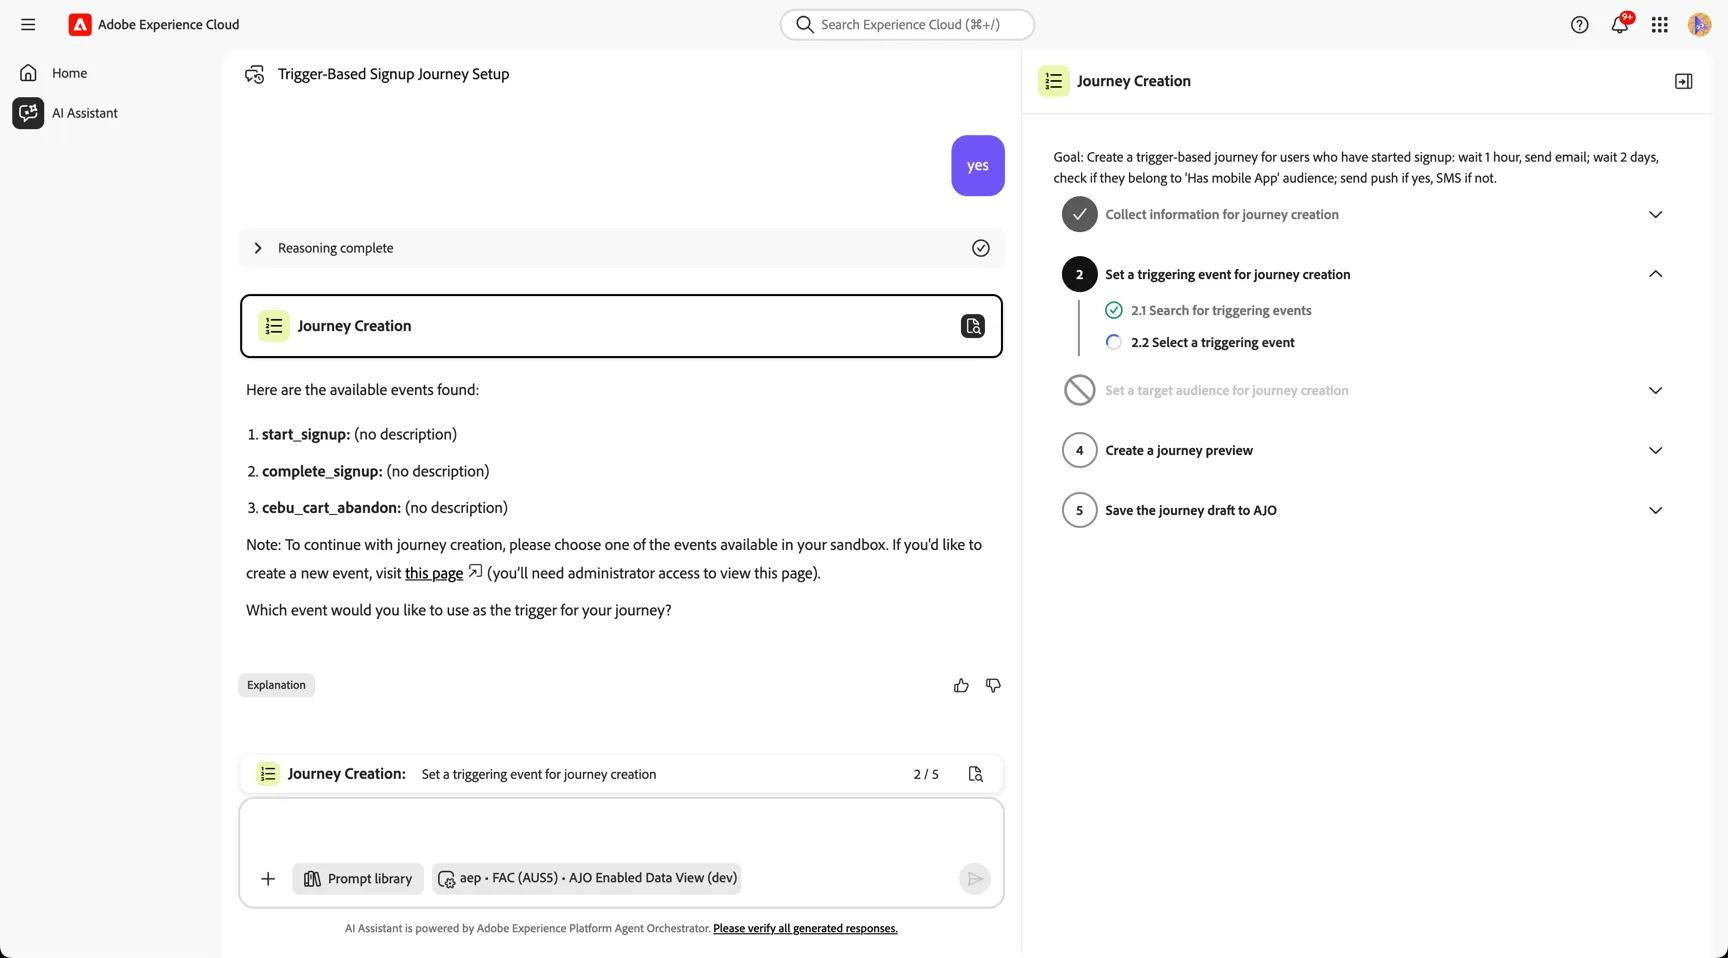Open the user profile avatar
The height and width of the screenshot is (958, 1728).
[1699, 25]
